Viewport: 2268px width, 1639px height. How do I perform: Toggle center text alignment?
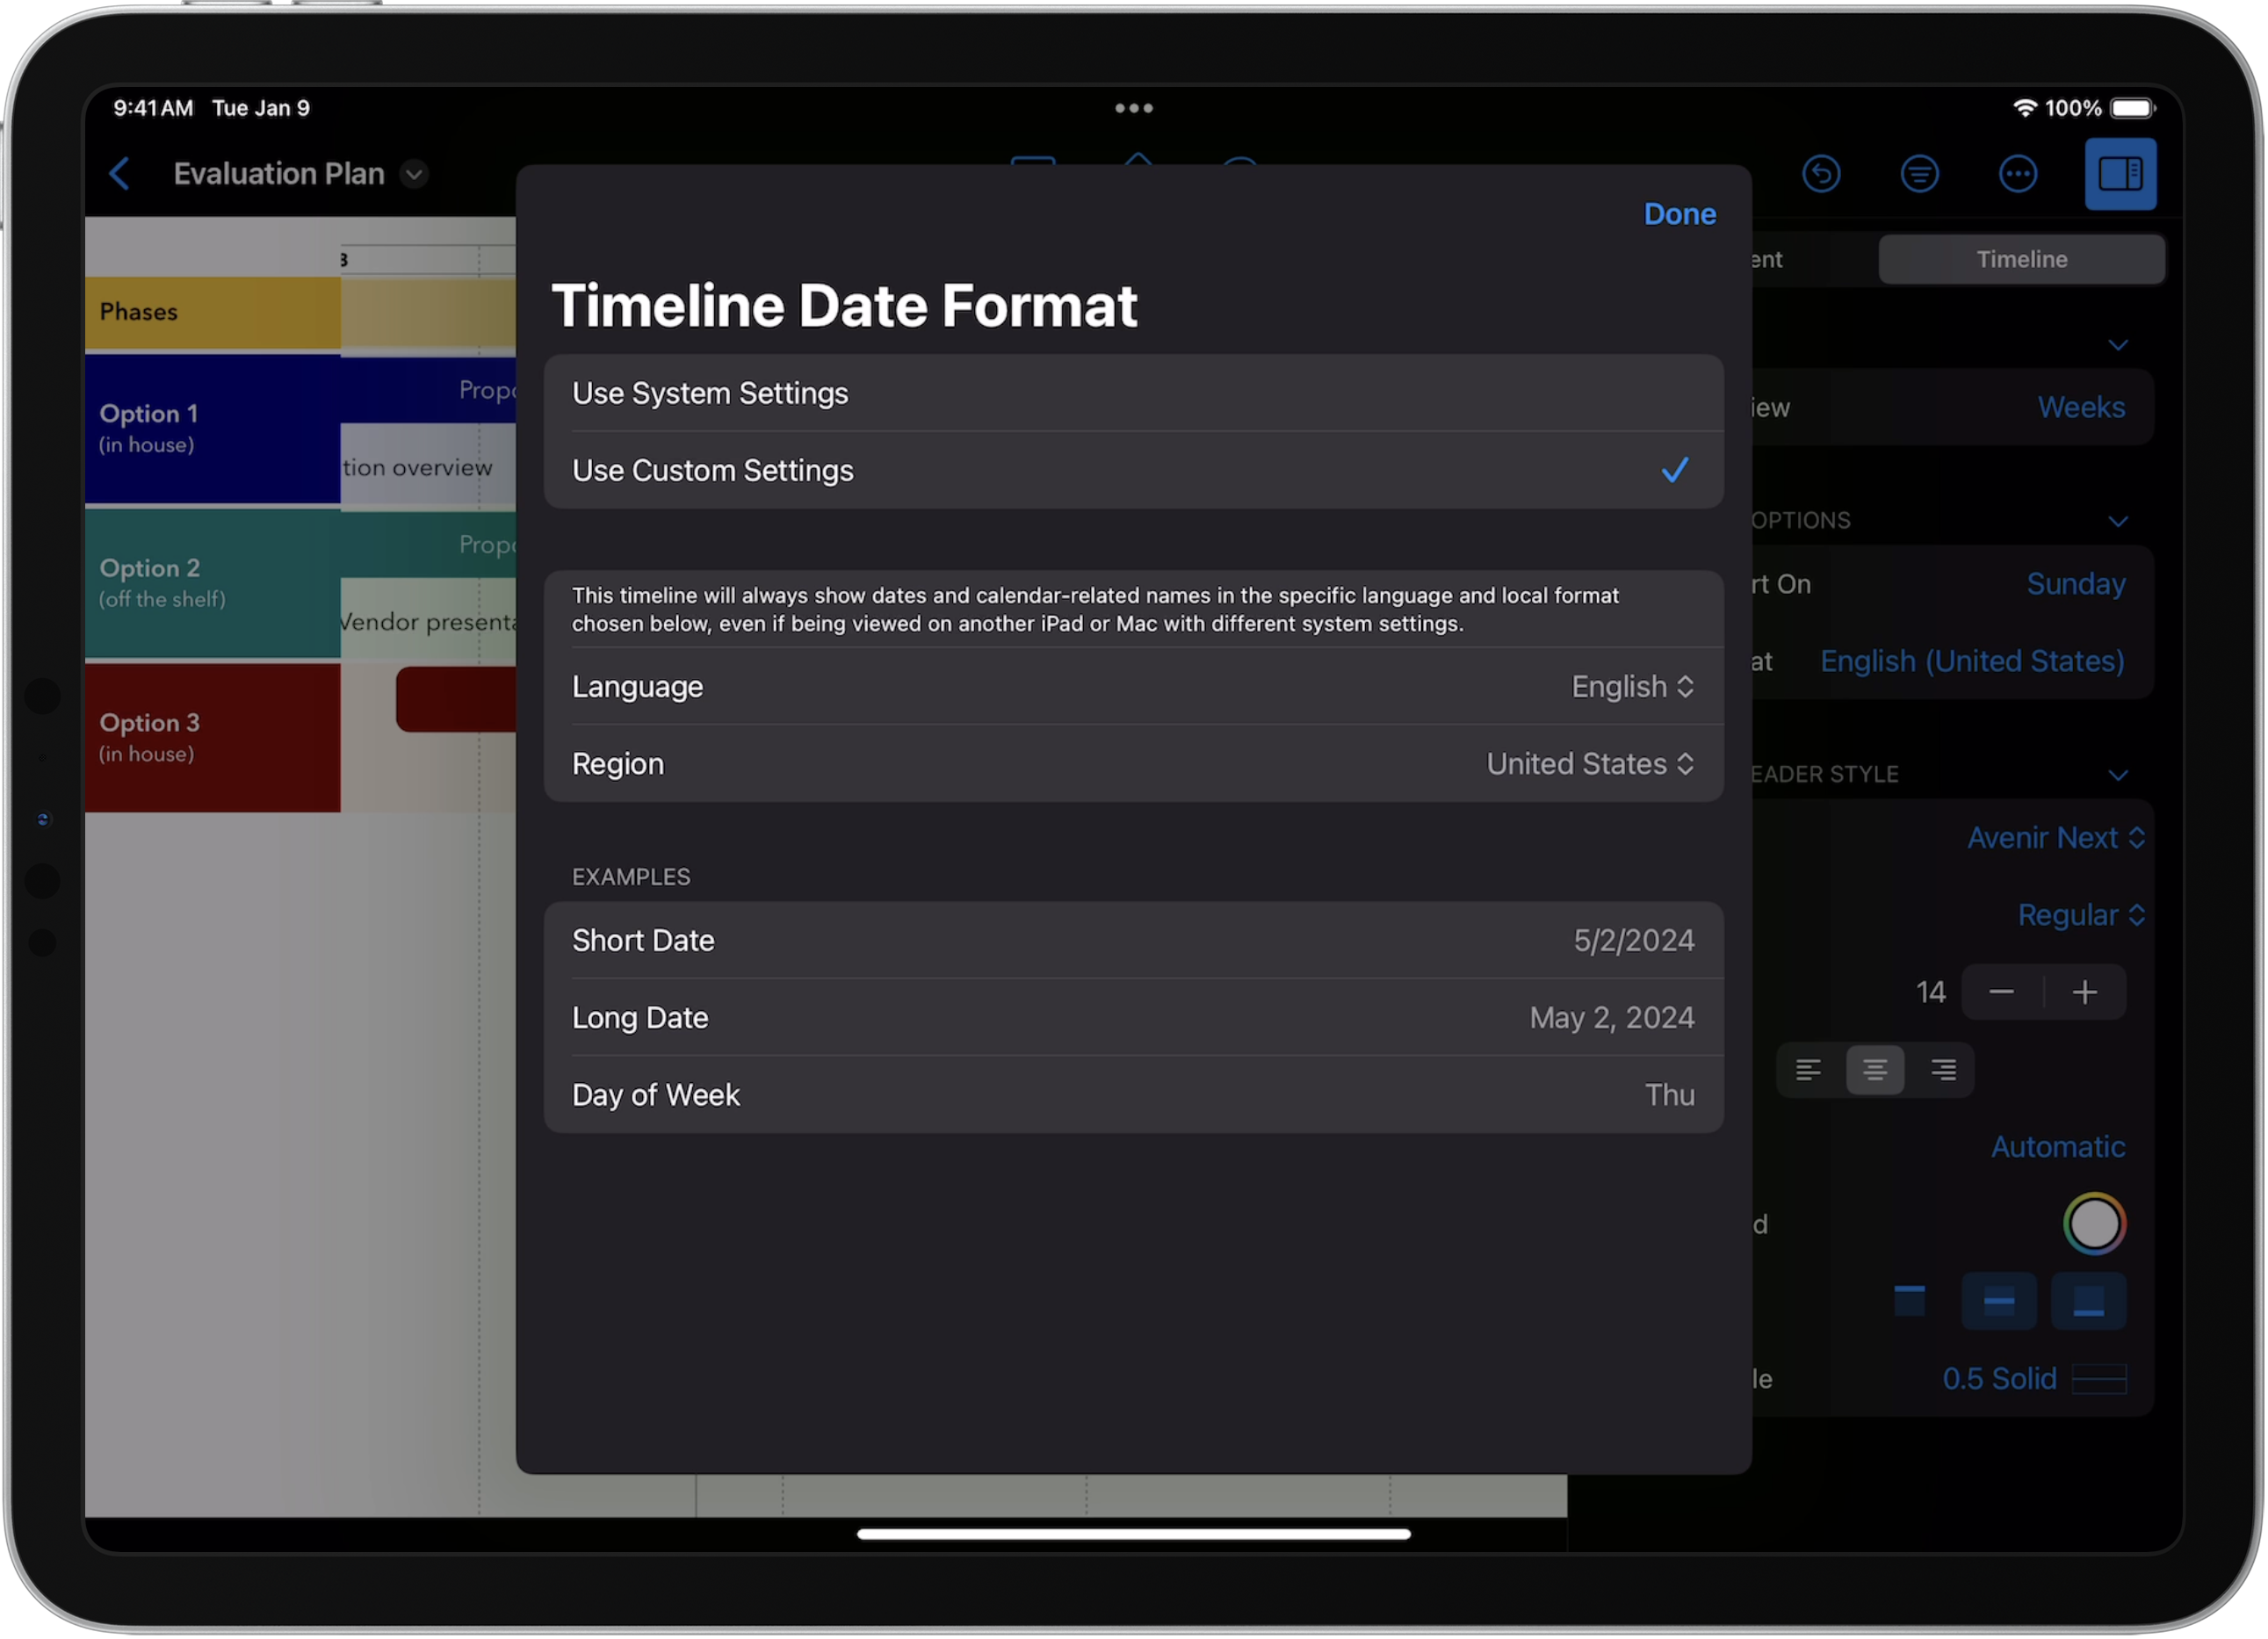[x=1875, y=1069]
